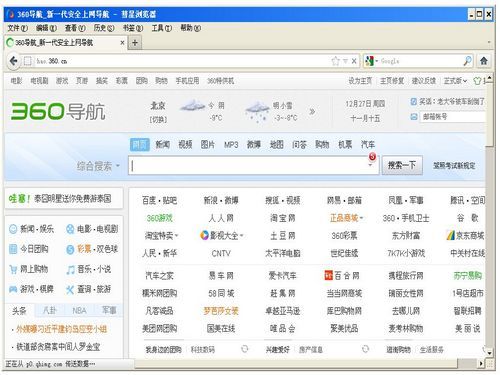Switch to the NBA news tab
The height and width of the screenshot is (375, 500).
click(79, 311)
